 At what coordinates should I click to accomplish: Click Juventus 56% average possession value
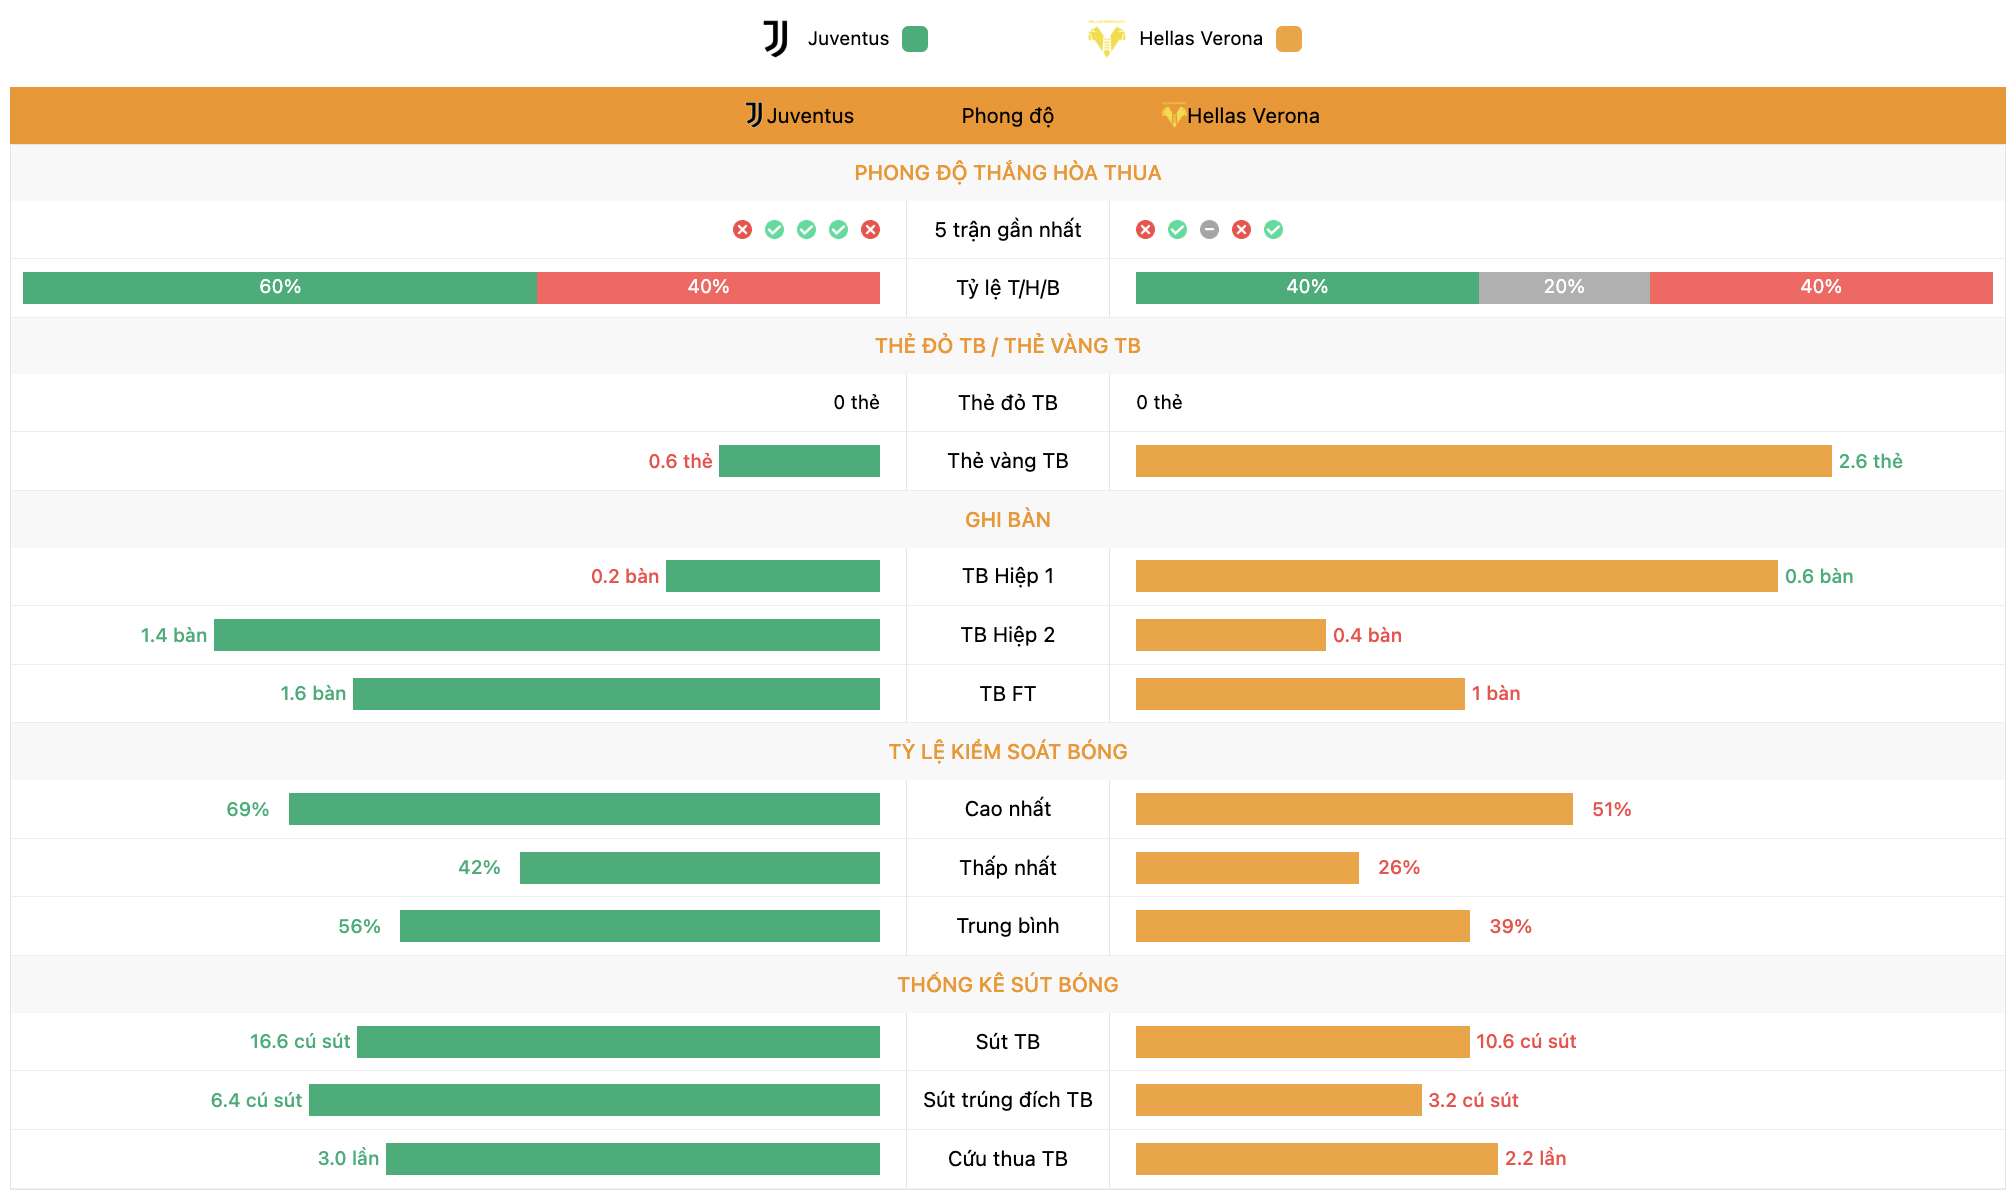(359, 926)
